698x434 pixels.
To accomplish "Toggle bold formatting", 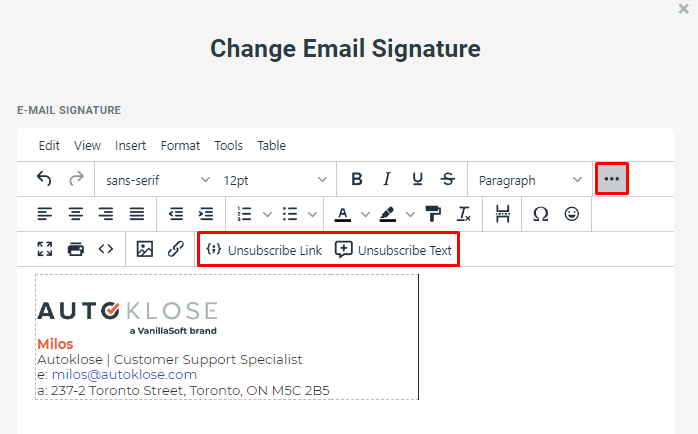I will pyautogui.click(x=357, y=180).
